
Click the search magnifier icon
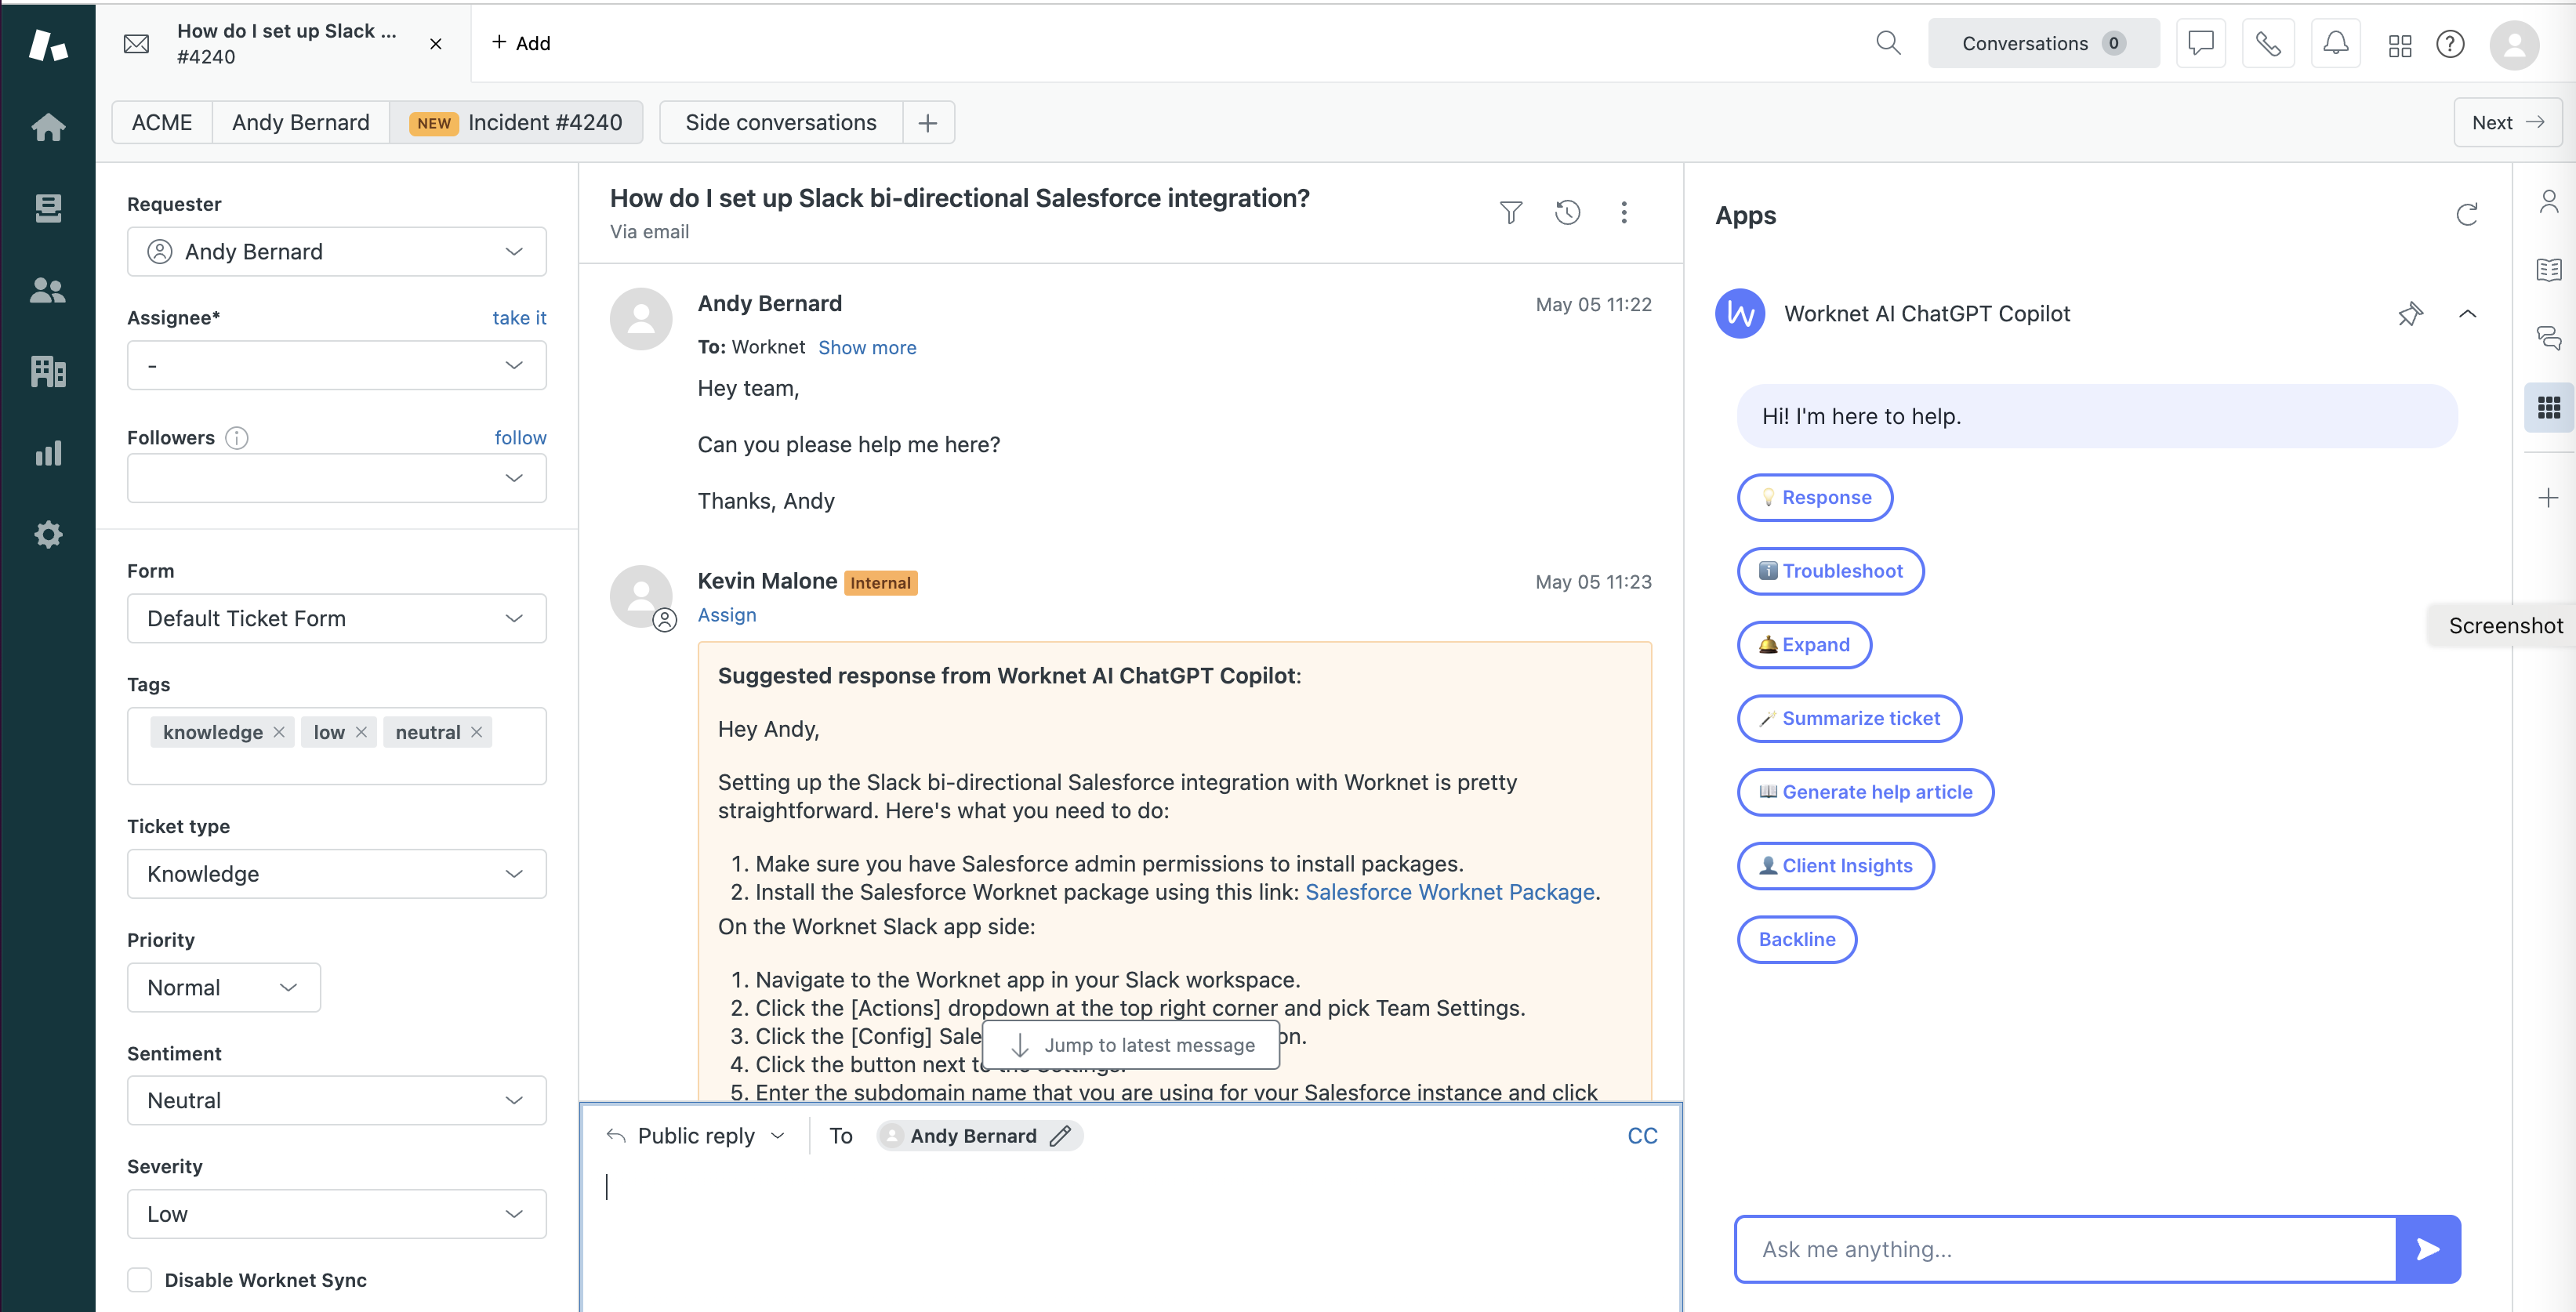pyautogui.click(x=1888, y=43)
